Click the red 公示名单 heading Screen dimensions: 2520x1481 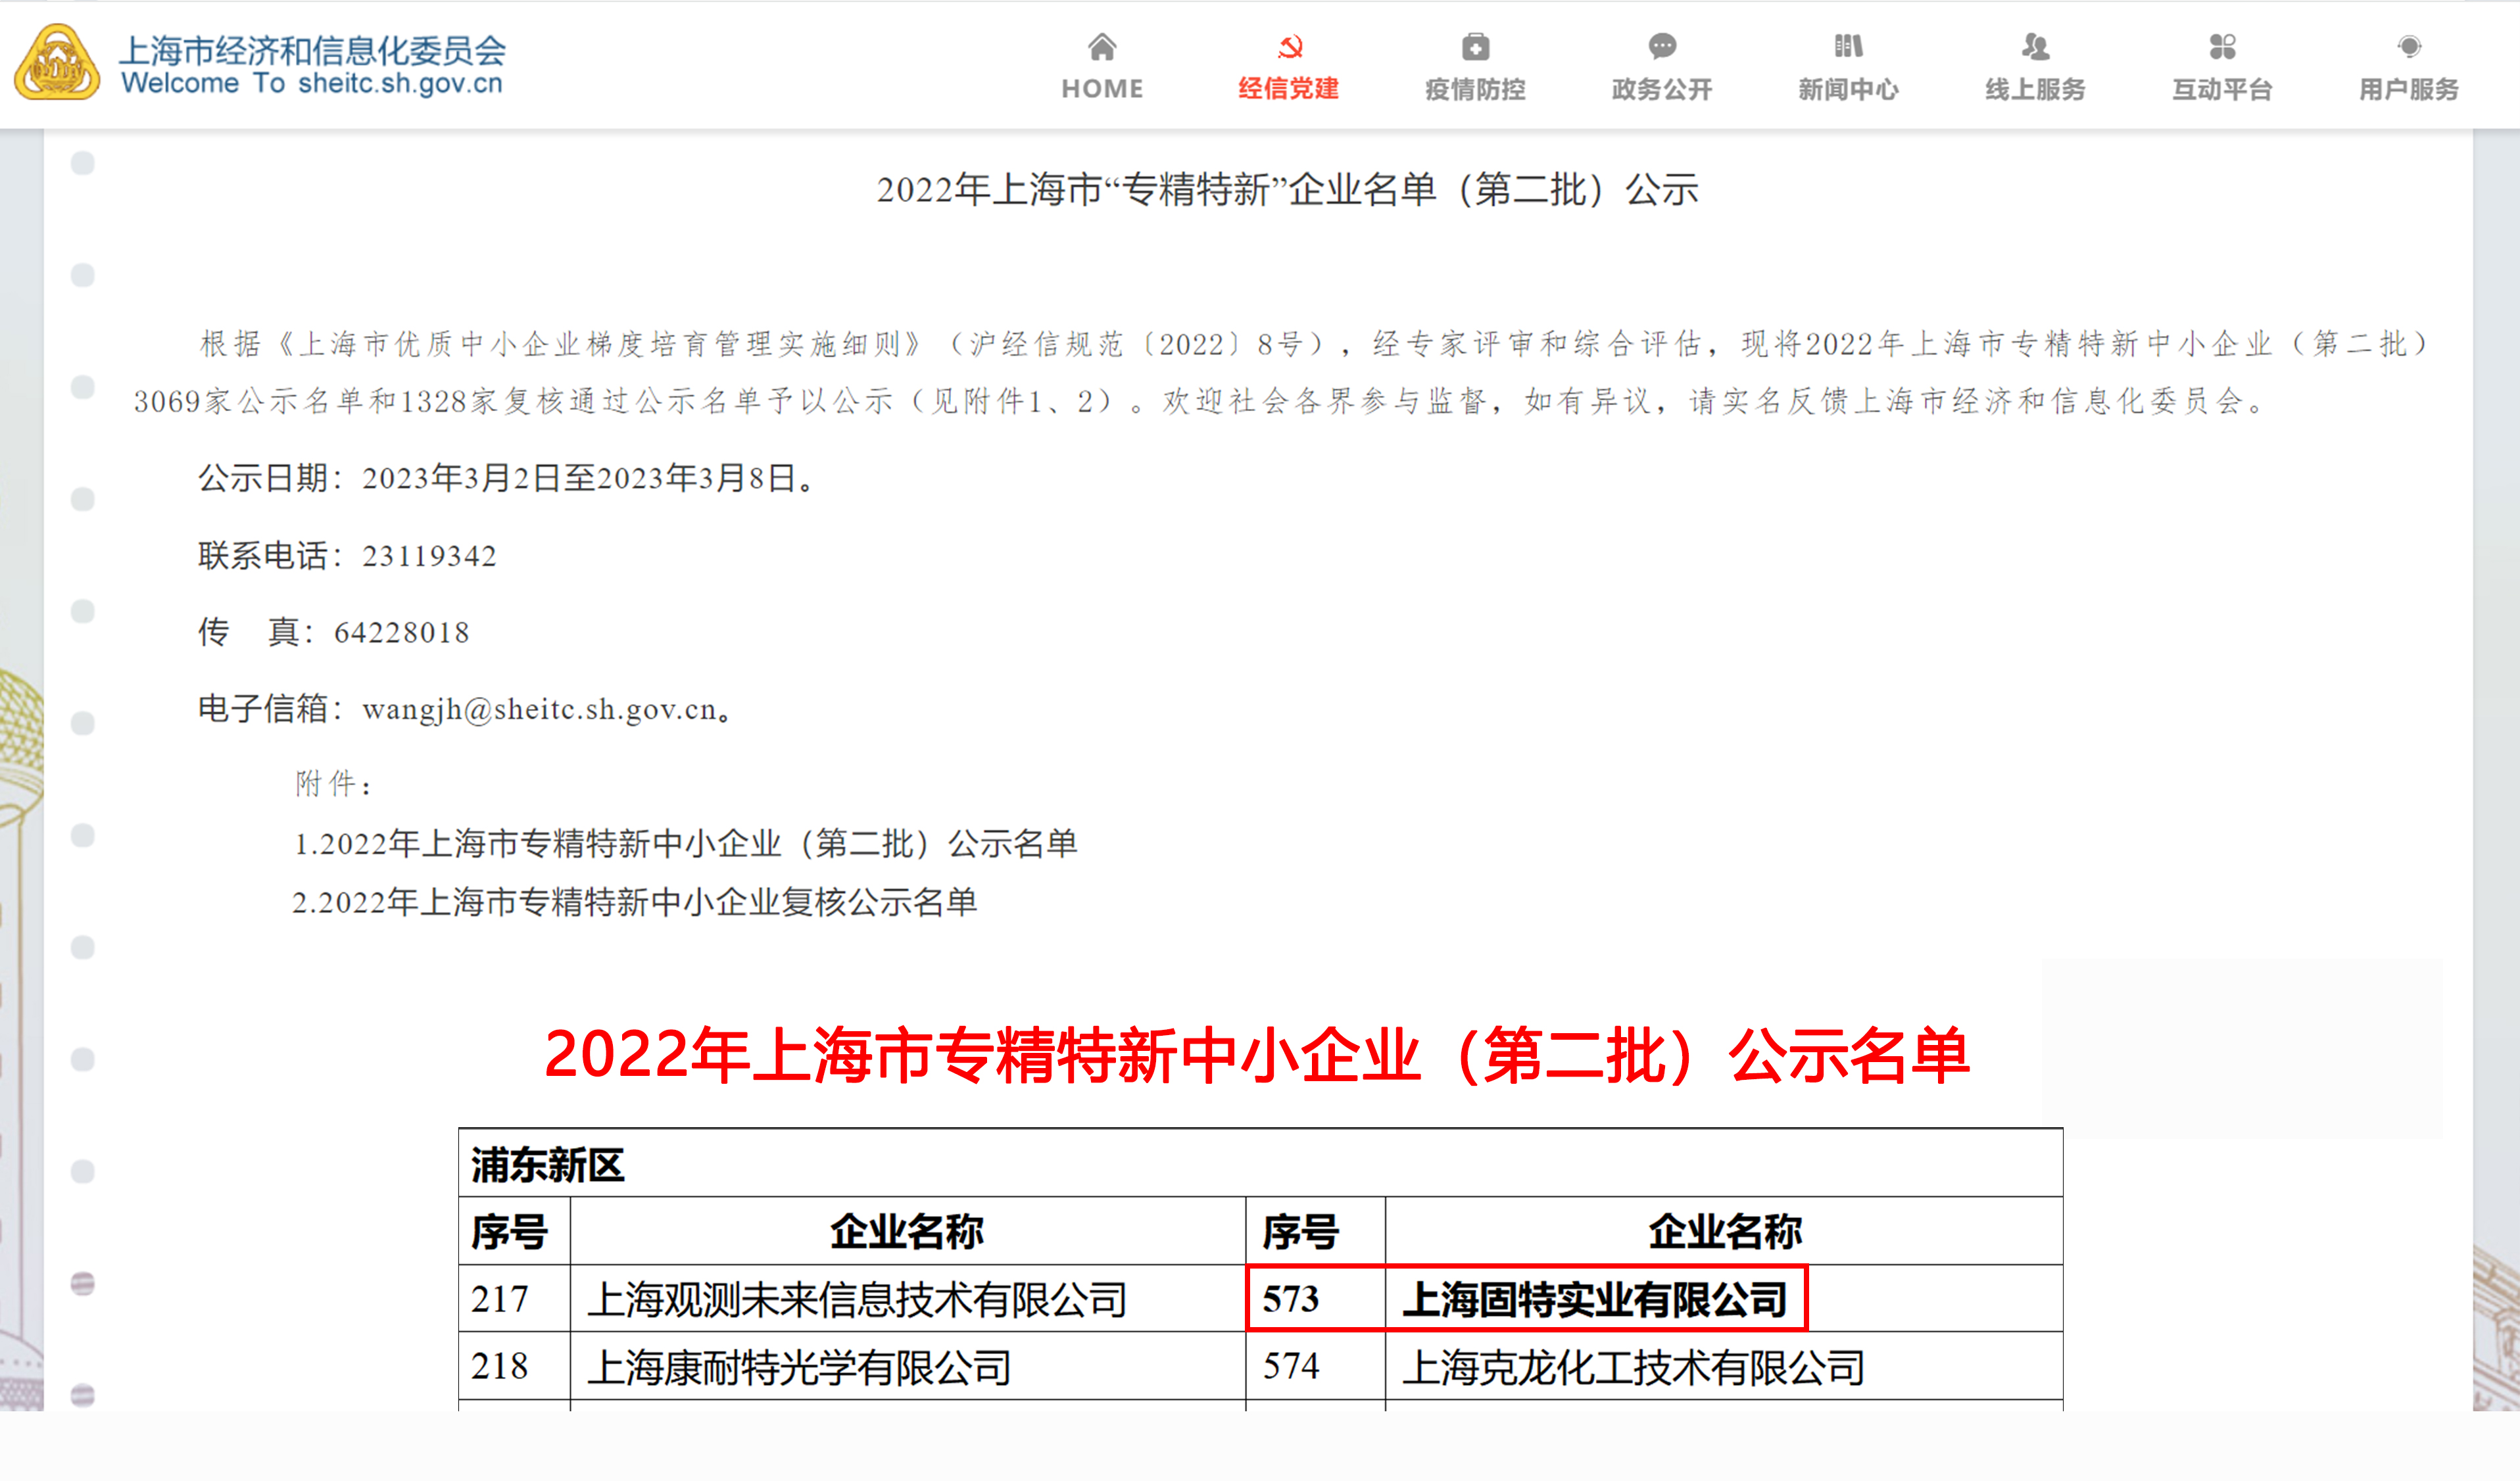point(1257,1056)
